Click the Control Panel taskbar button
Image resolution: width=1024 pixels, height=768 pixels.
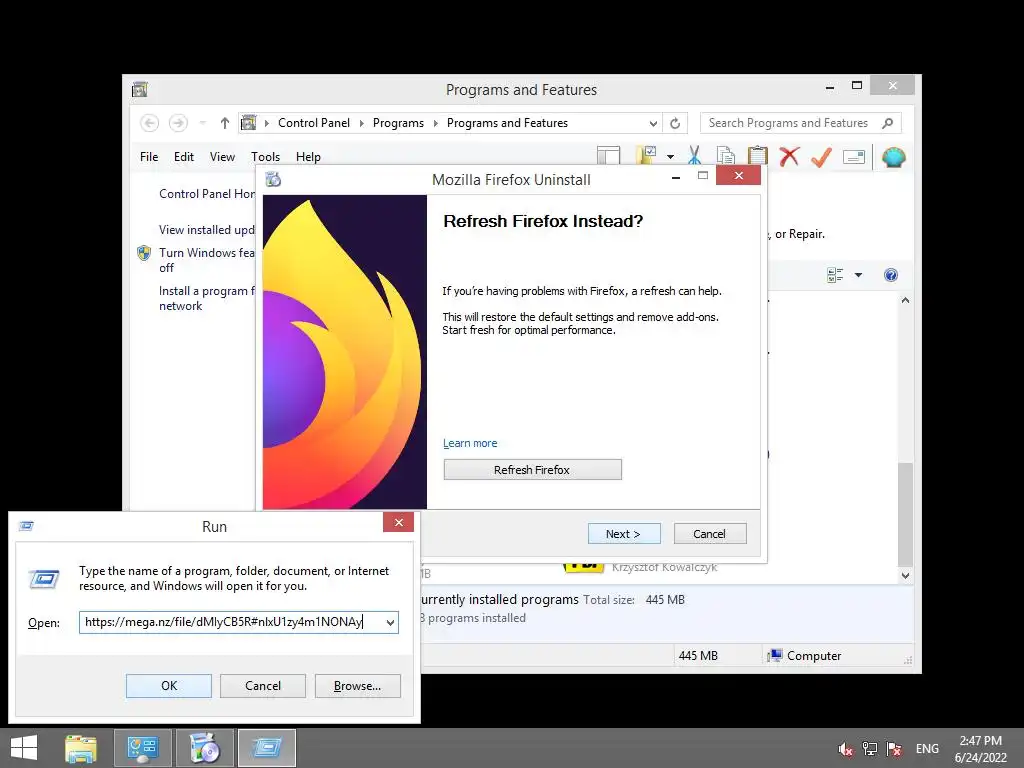tap(143, 748)
